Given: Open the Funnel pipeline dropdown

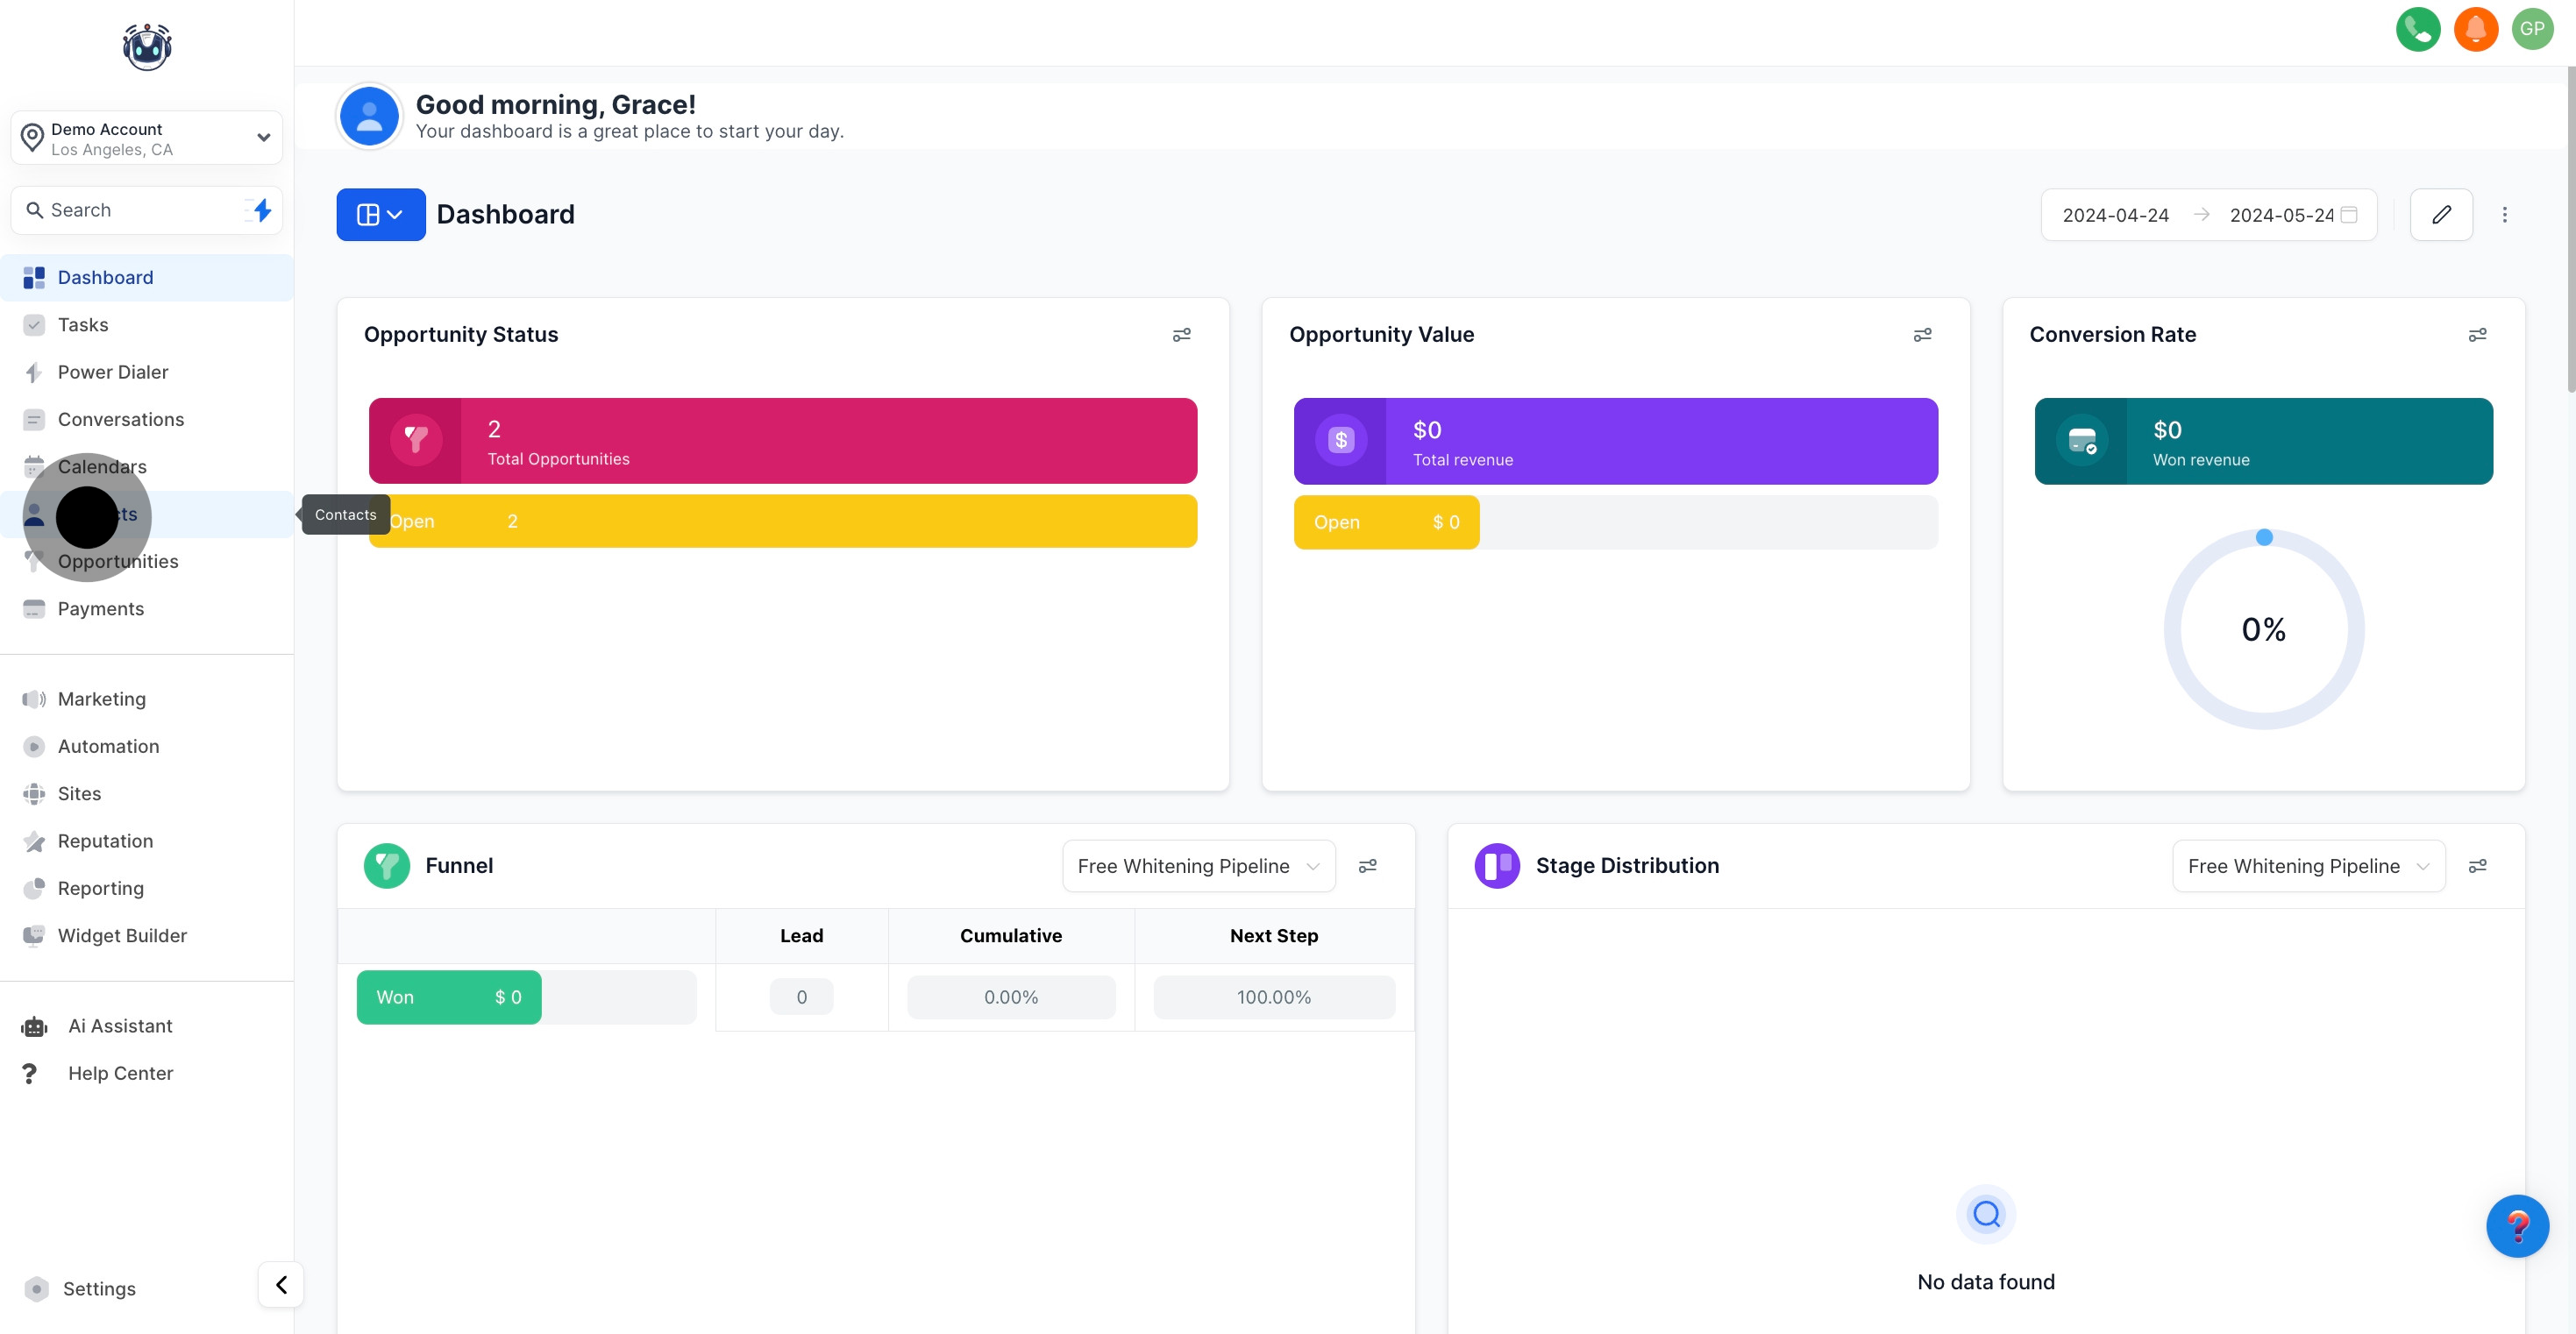Looking at the screenshot, I should pyautogui.click(x=1198, y=866).
